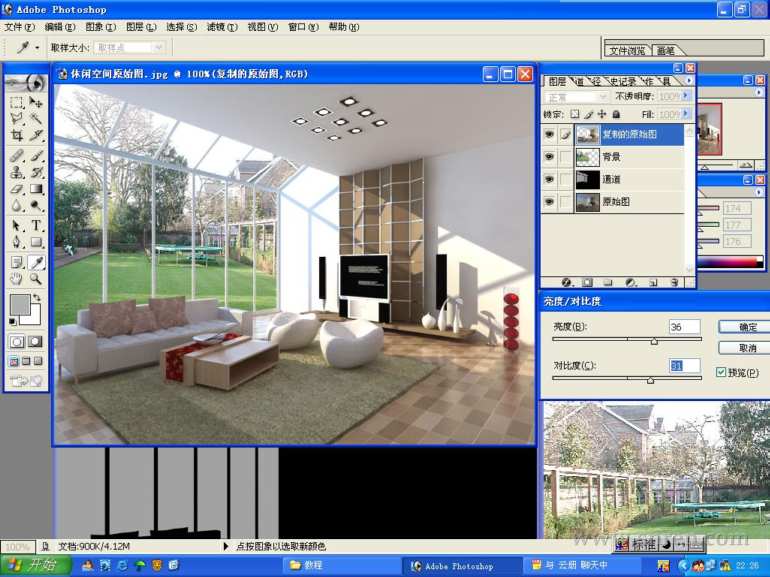Select the Hand tool
Image resolution: width=770 pixels, height=577 pixels.
click(17, 279)
